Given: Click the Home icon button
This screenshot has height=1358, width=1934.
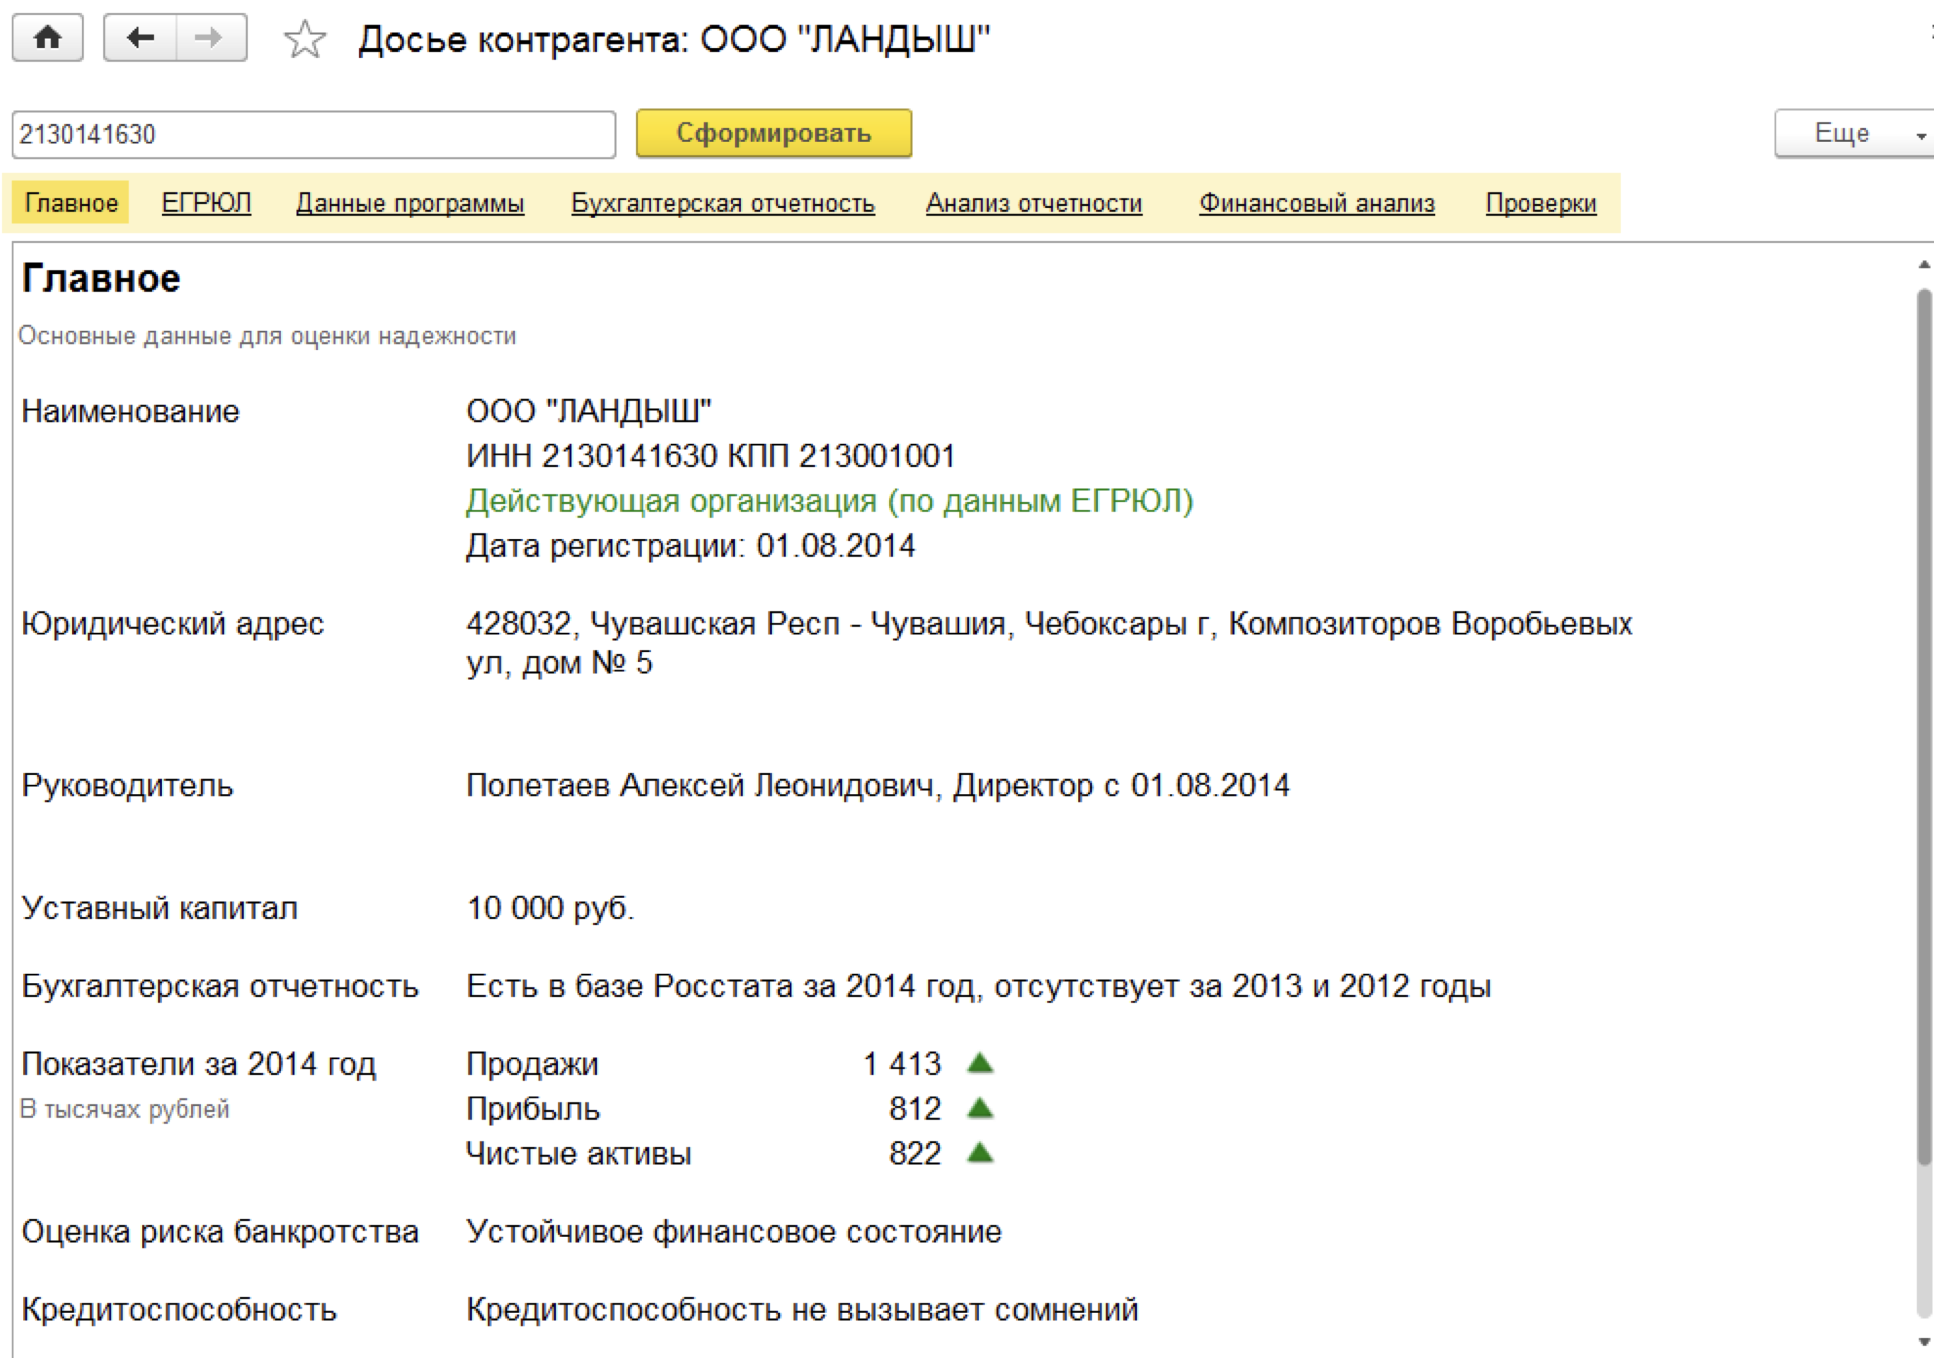Looking at the screenshot, I should (x=47, y=38).
